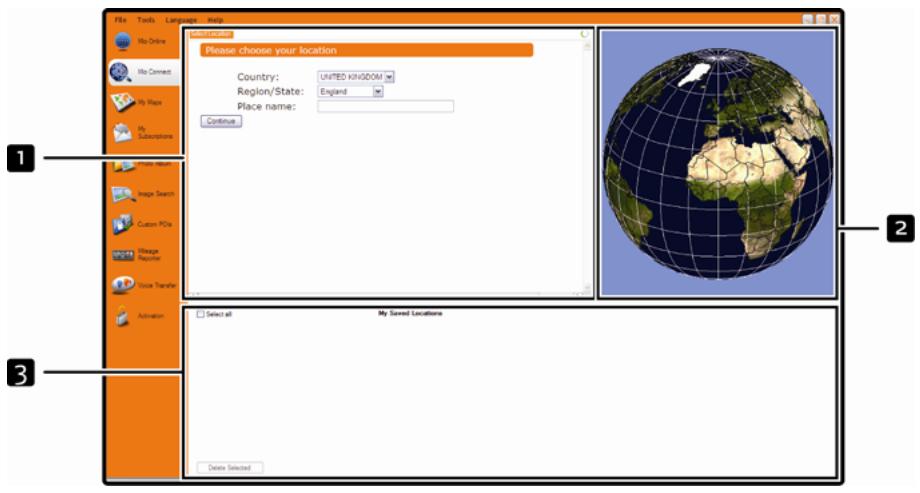Image resolution: width=920 pixels, height=493 pixels.
Task: Open My Maps from the sidebar
Action: pyautogui.click(x=137, y=103)
